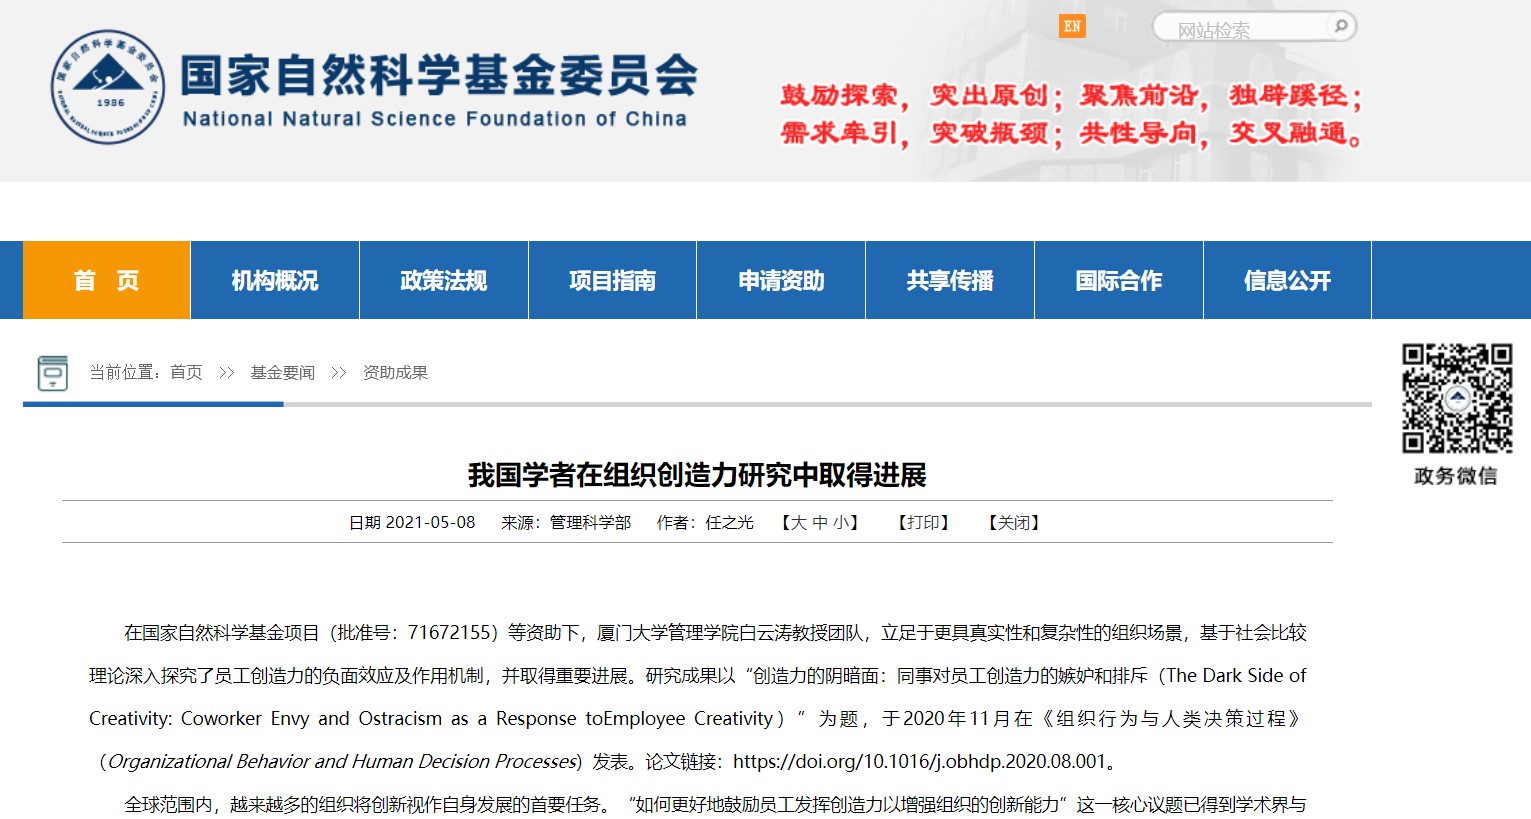Open the 首页 home tab
1531x819 pixels.
pos(106,281)
